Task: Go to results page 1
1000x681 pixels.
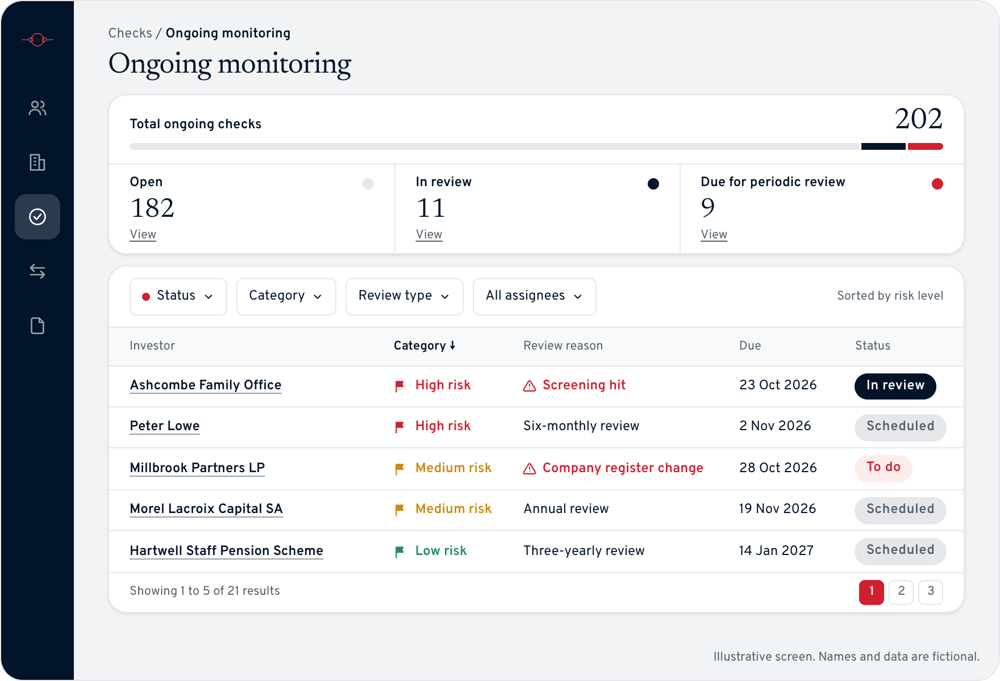Action: 871,592
